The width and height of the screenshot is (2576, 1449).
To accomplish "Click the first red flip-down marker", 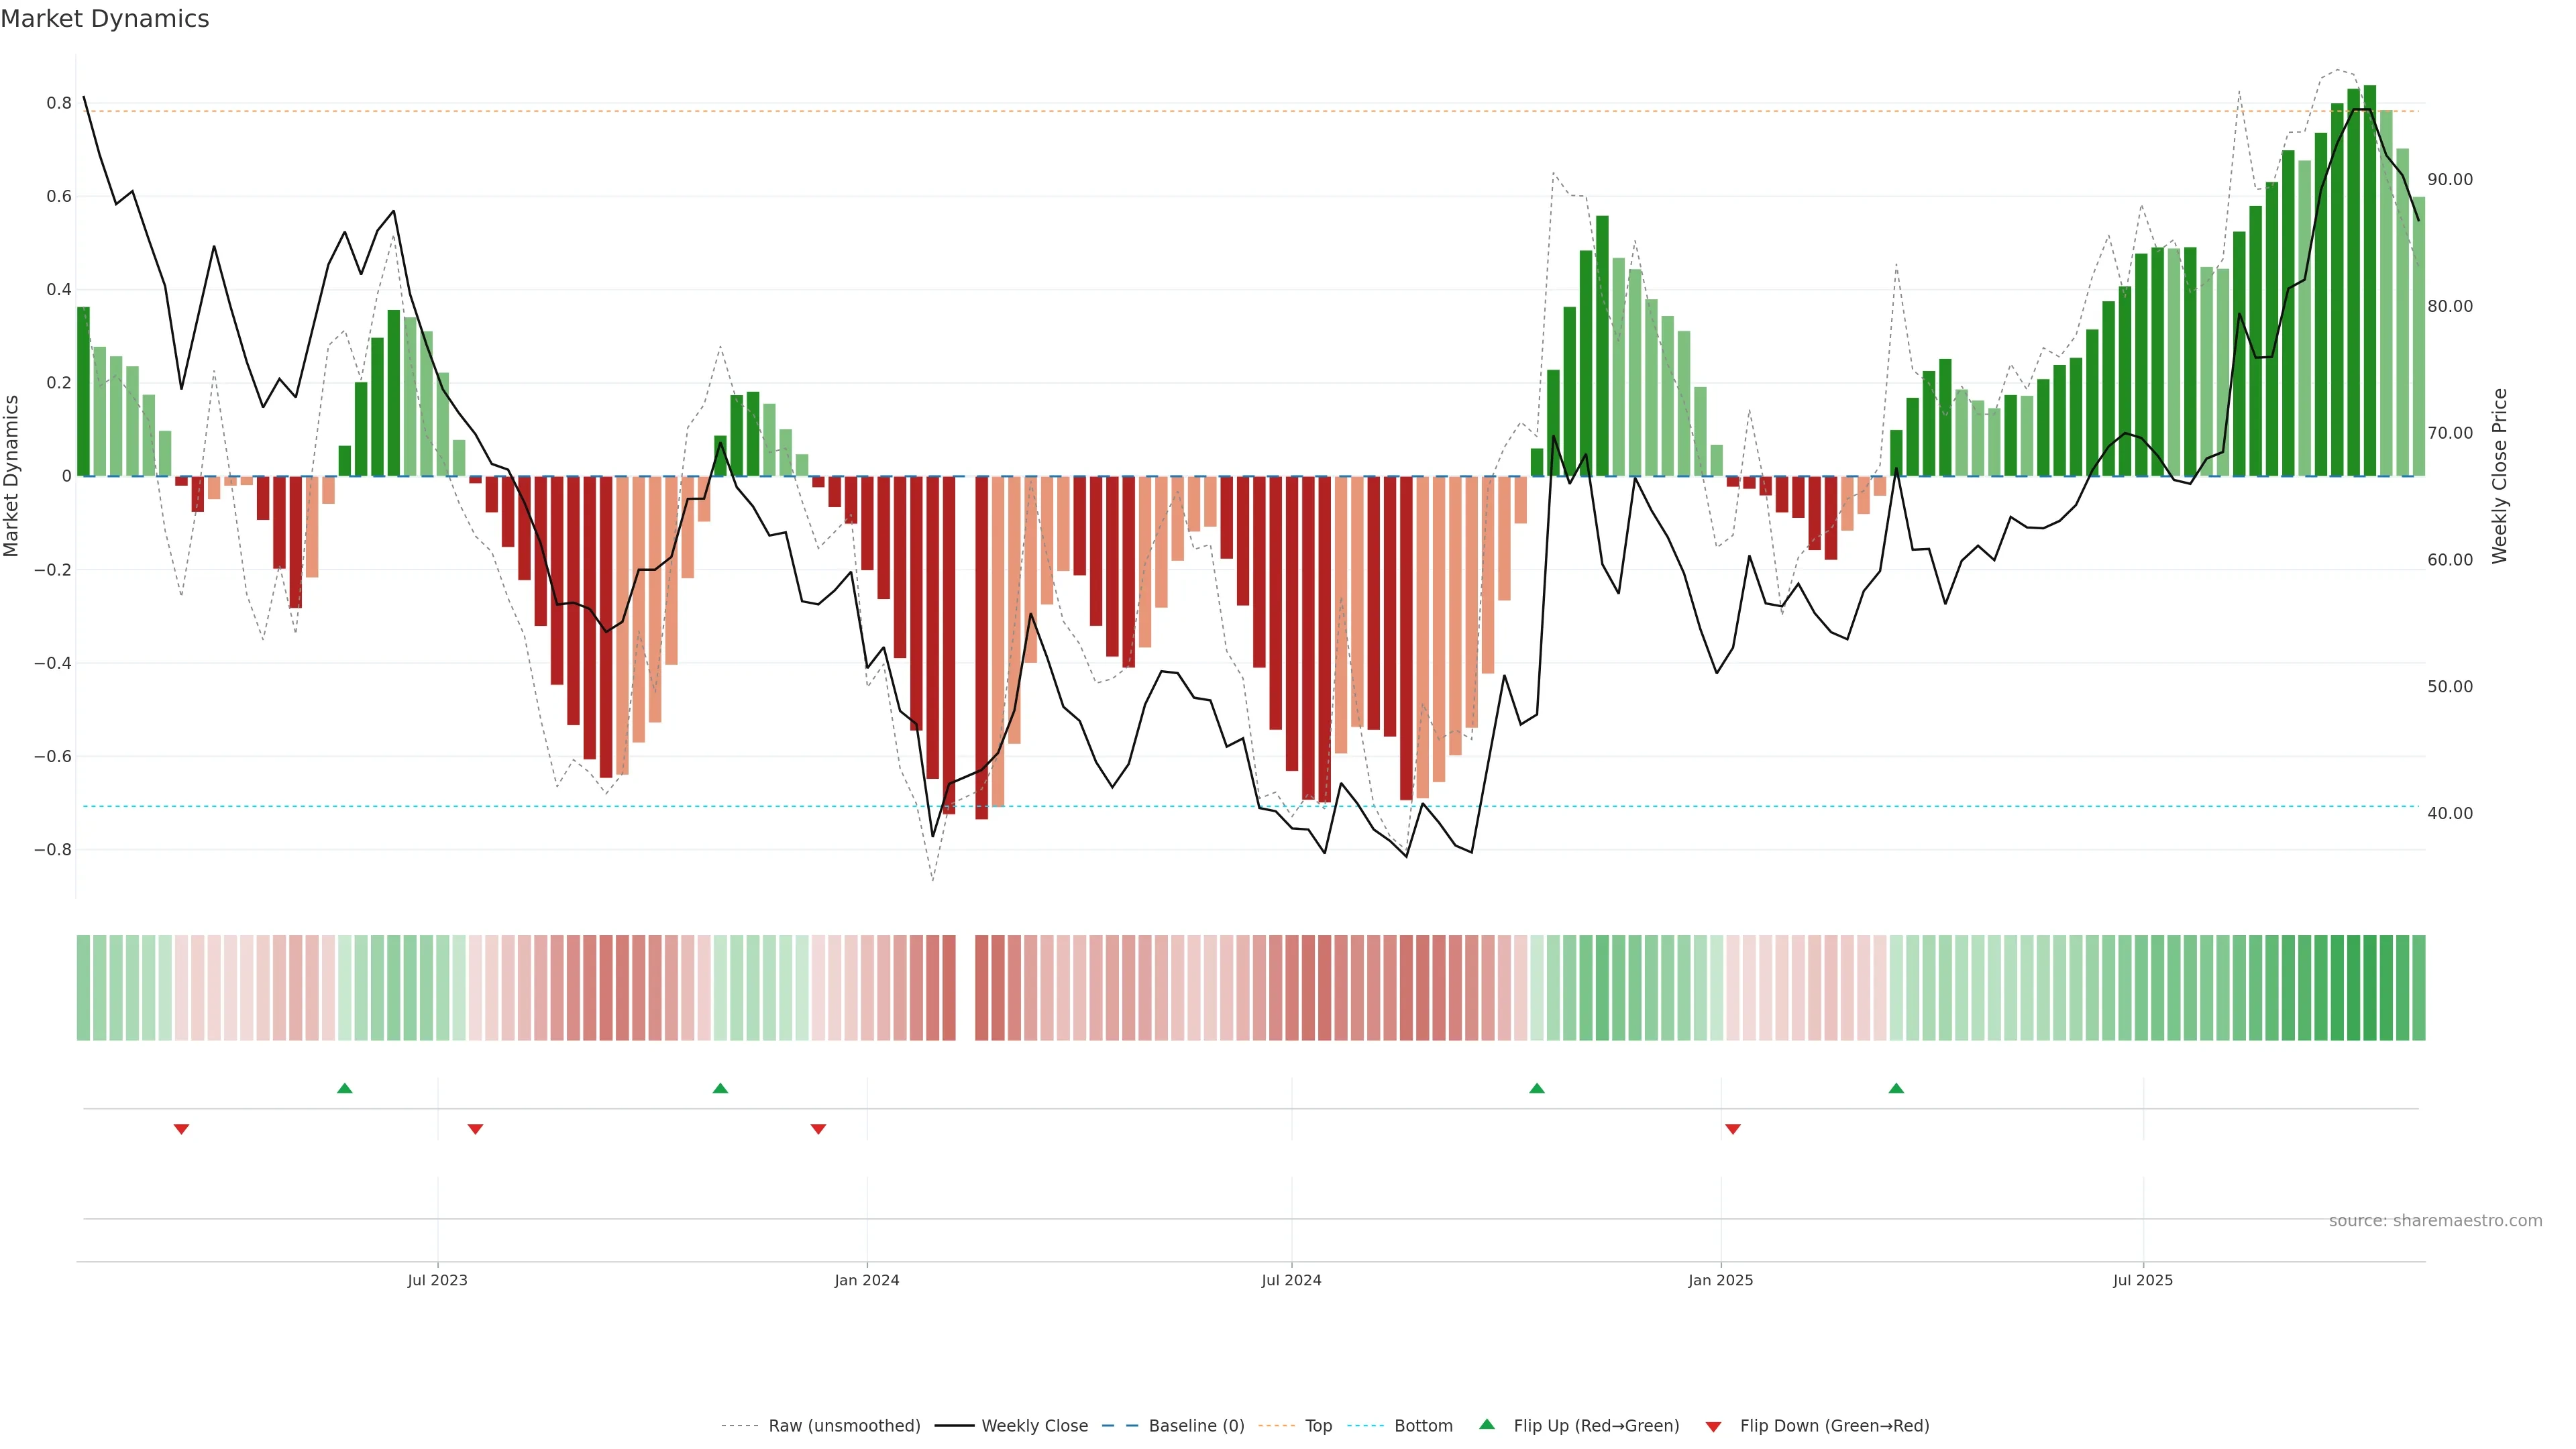I will [x=181, y=1129].
